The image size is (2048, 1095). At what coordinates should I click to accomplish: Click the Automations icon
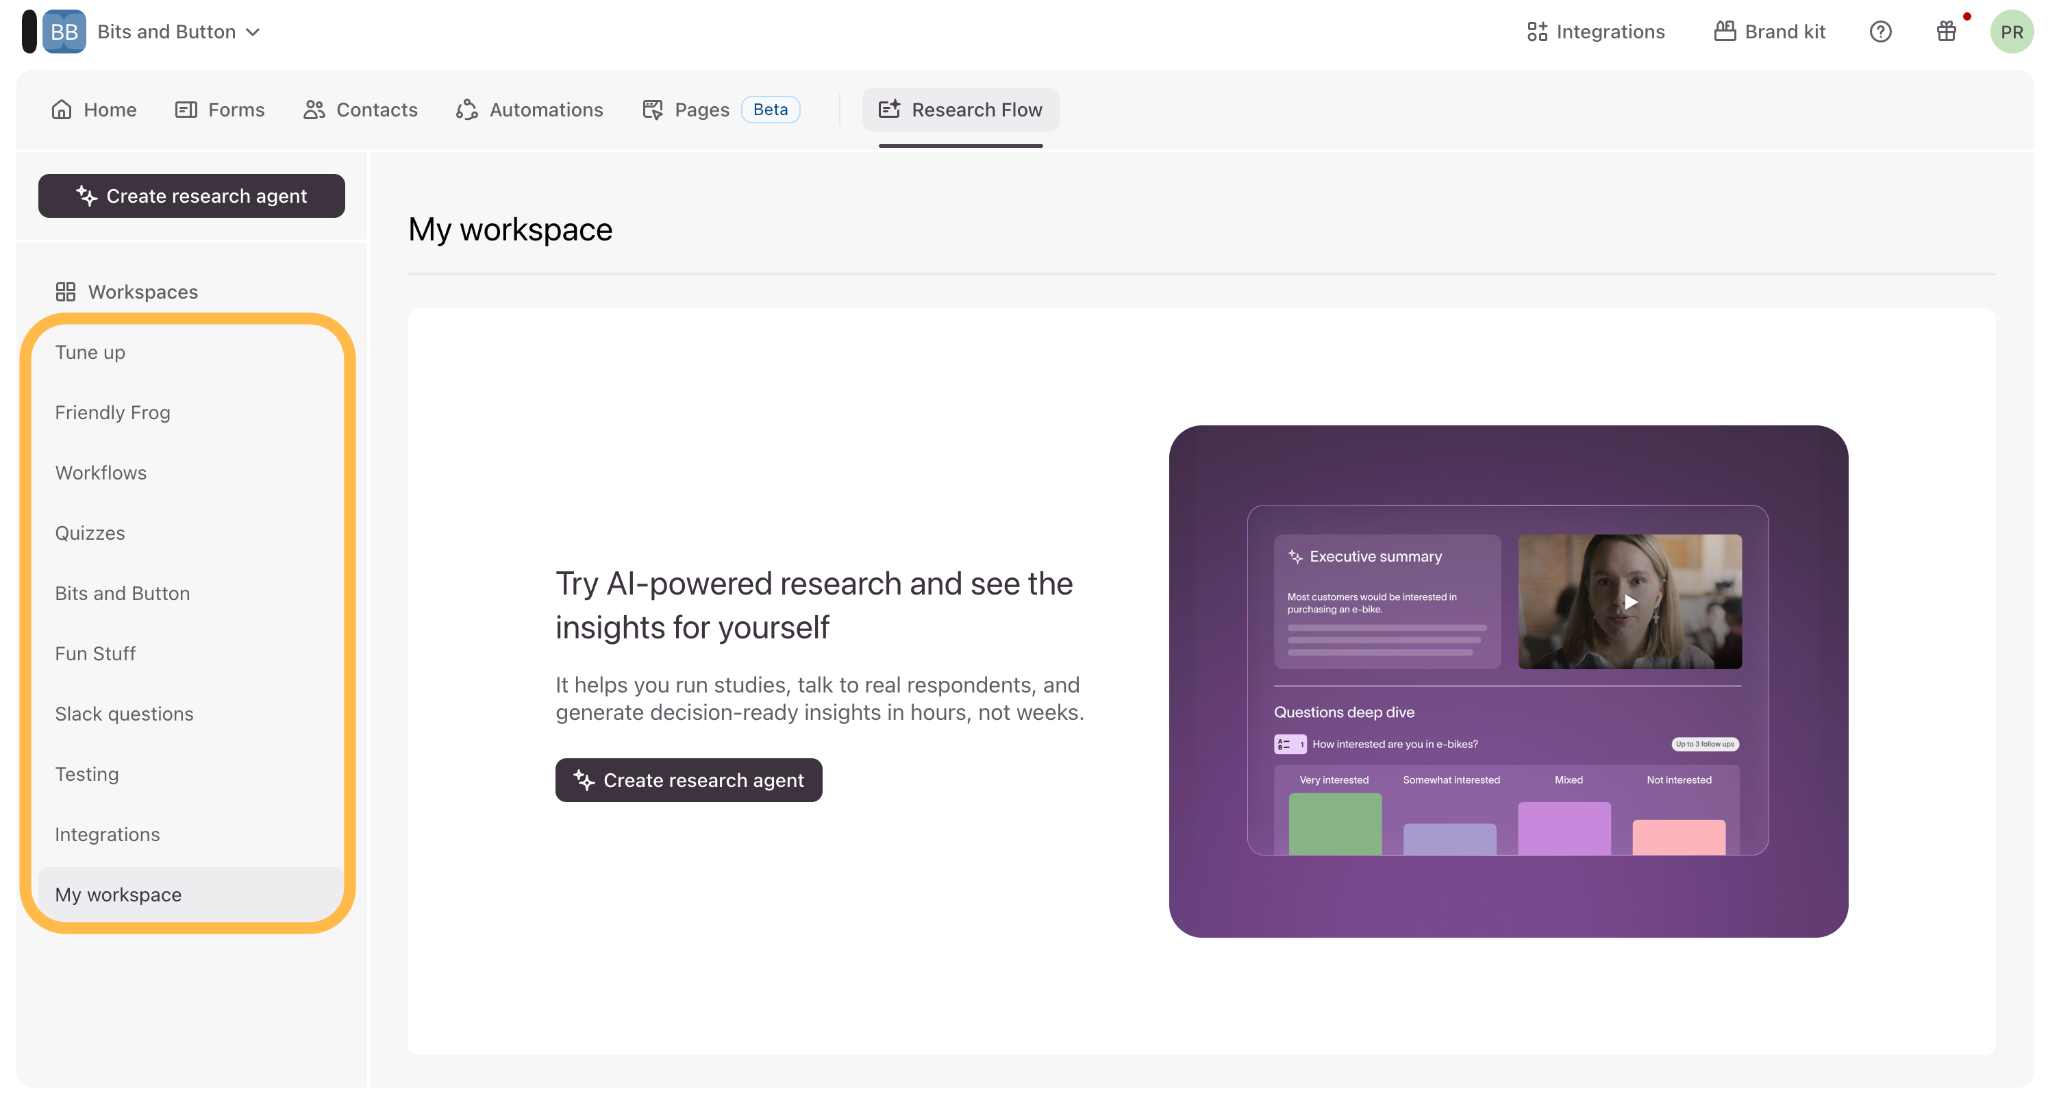click(467, 110)
